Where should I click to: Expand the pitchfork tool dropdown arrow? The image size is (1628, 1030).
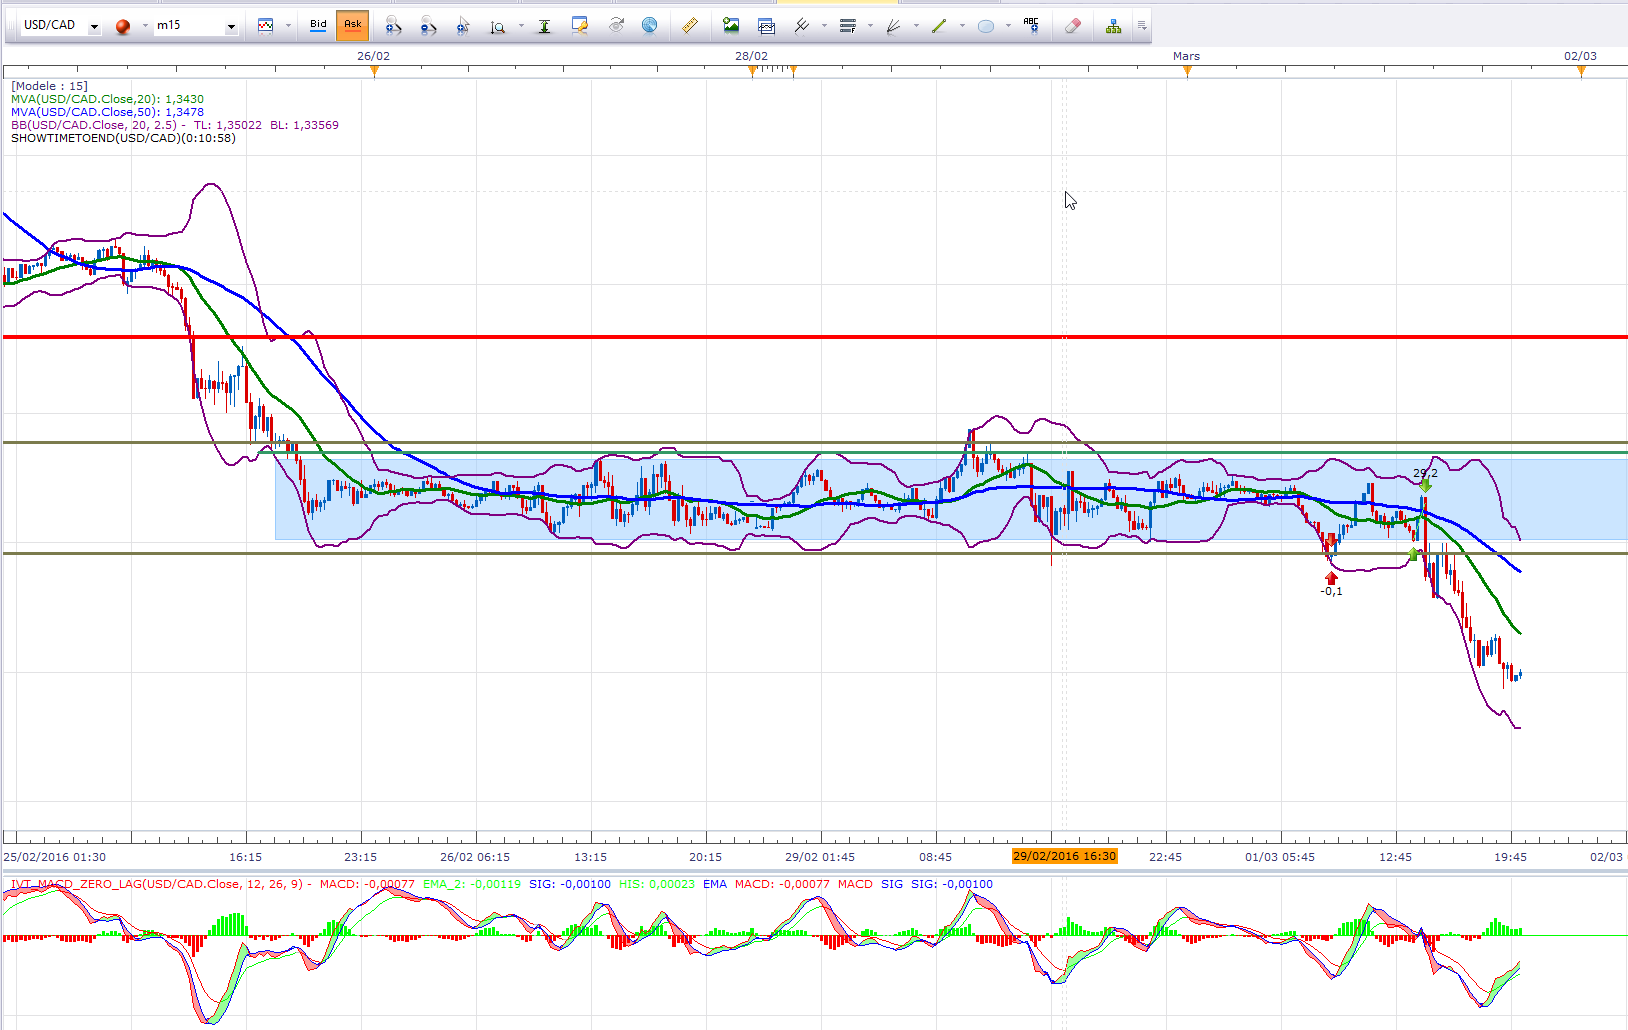824,26
